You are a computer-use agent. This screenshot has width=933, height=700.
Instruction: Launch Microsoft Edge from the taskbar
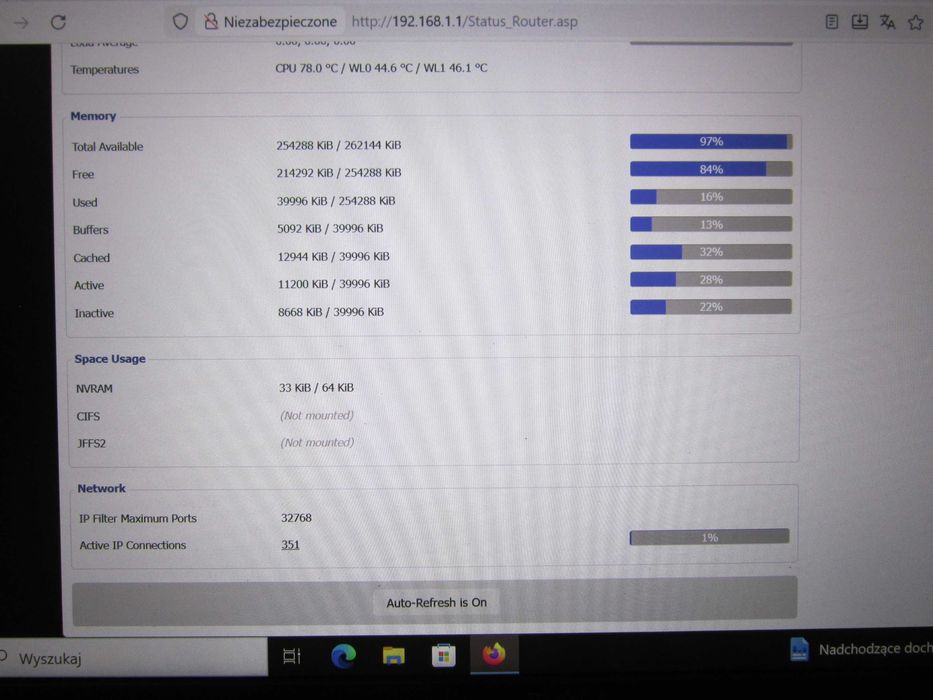(343, 656)
